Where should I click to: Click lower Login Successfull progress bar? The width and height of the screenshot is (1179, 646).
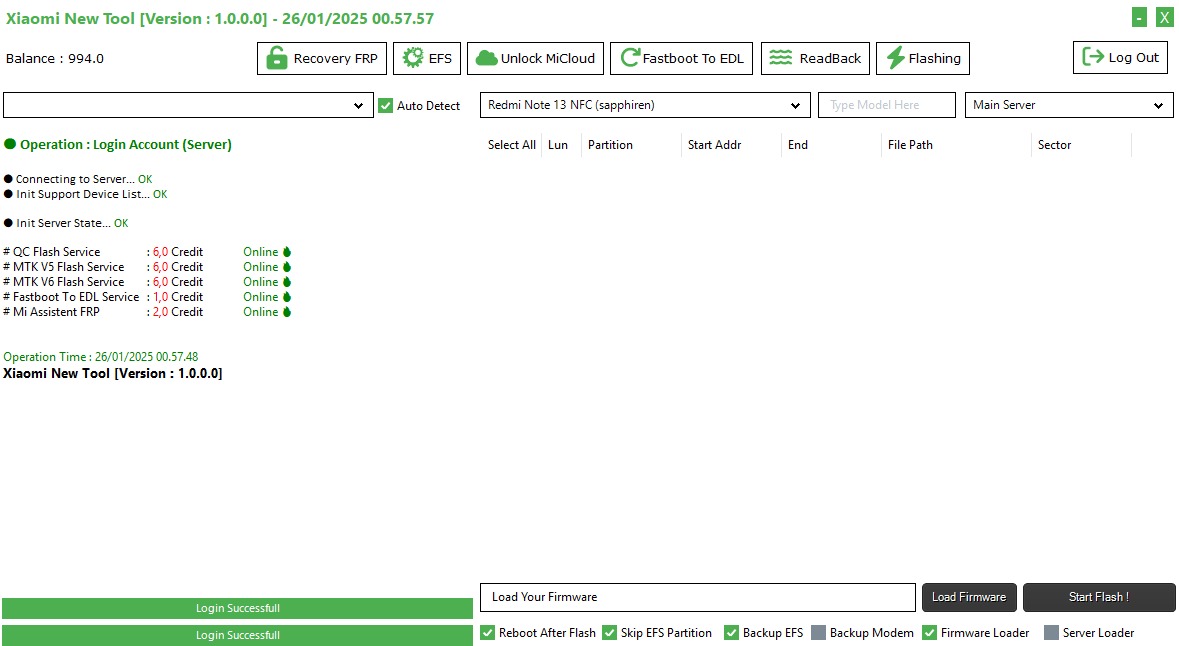tap(238, 635)
